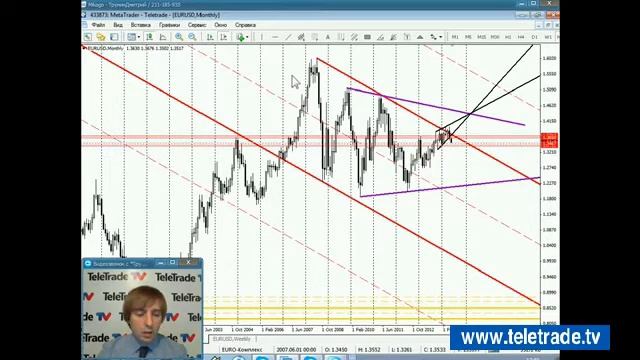Screen dimensions: 640x360
Task: Click the yellow Profiles folder icon
Action: click(x=101, y=37)
